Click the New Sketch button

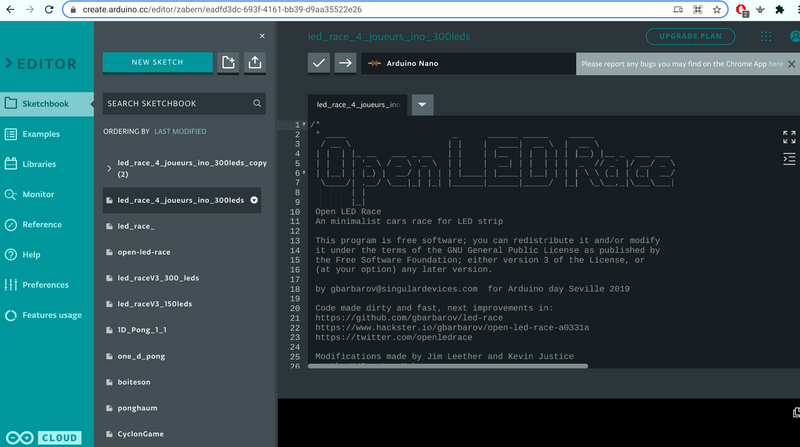point(157,62)
